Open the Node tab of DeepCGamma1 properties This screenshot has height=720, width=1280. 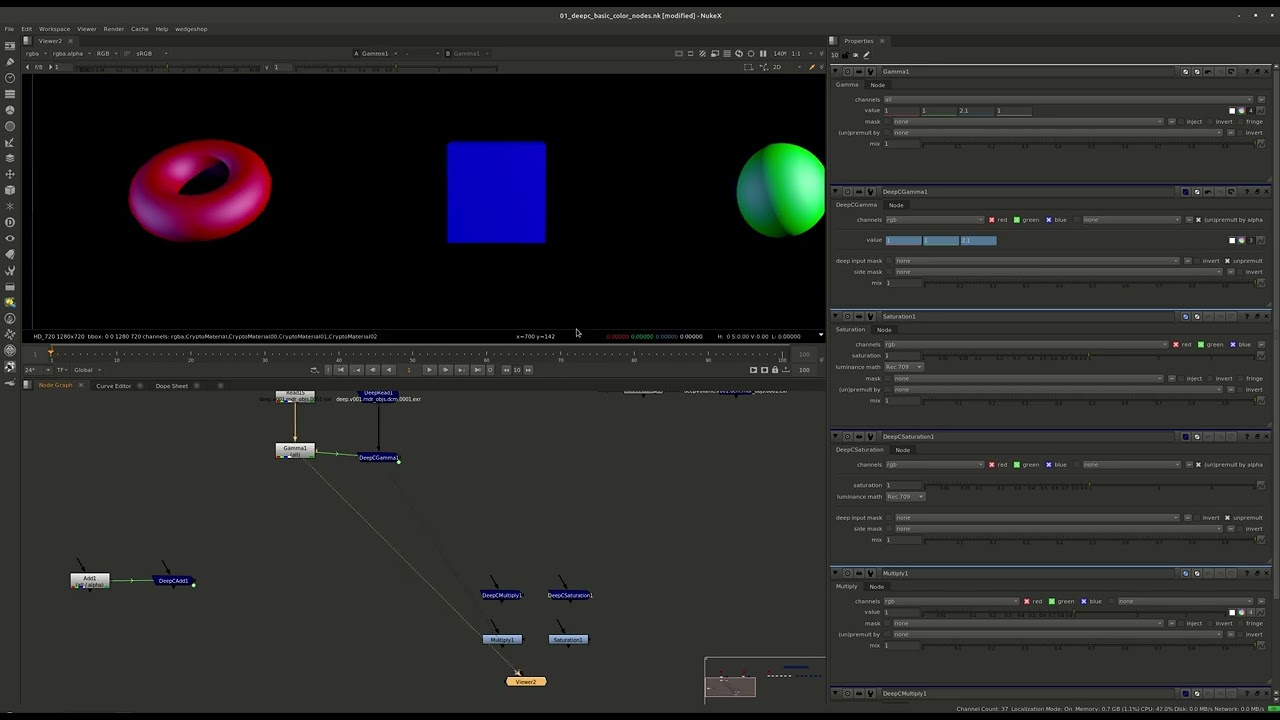(896, 205)
